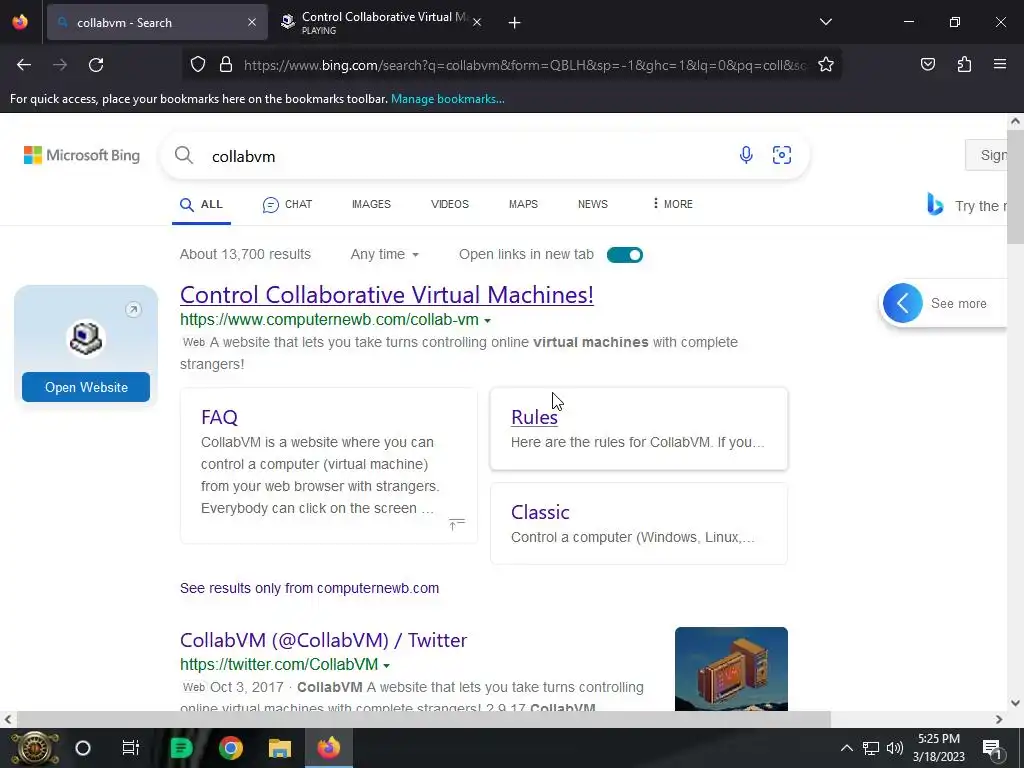Click the address bar URL
This screenshot has height=768, width=1024.
pos(524,65)
